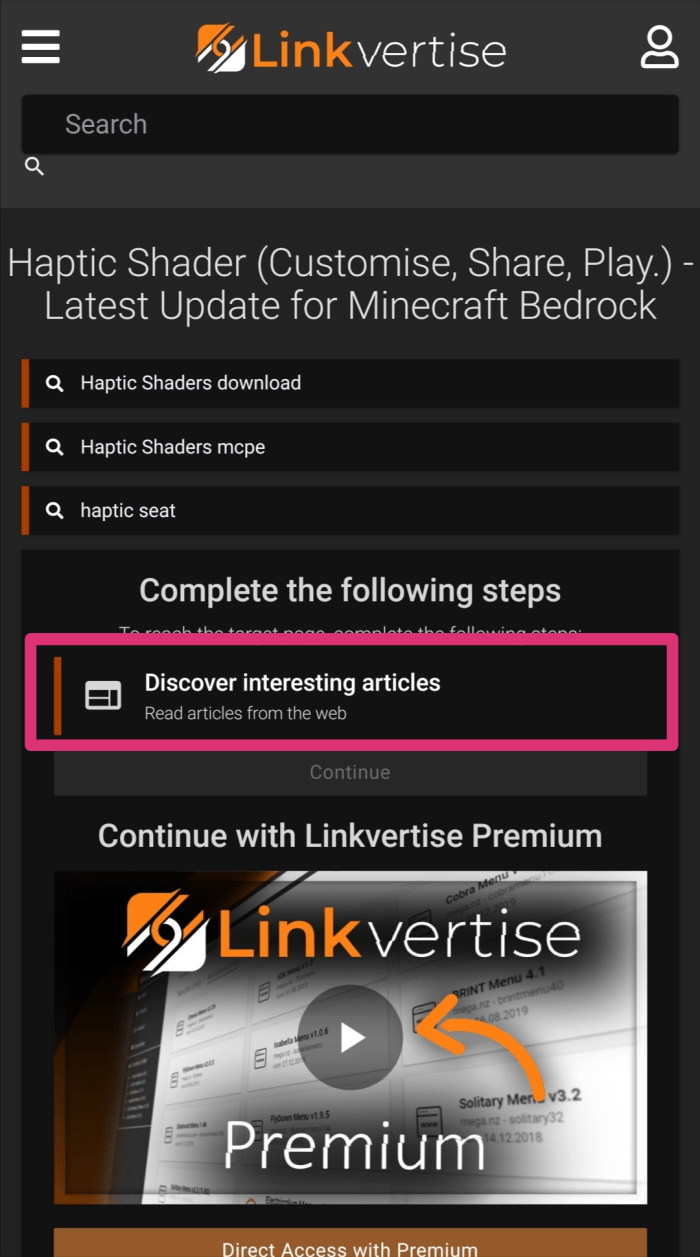Open Discover interesting articles step
Image resolution: width=700 pixels, height=1257 pixels.
350,696
